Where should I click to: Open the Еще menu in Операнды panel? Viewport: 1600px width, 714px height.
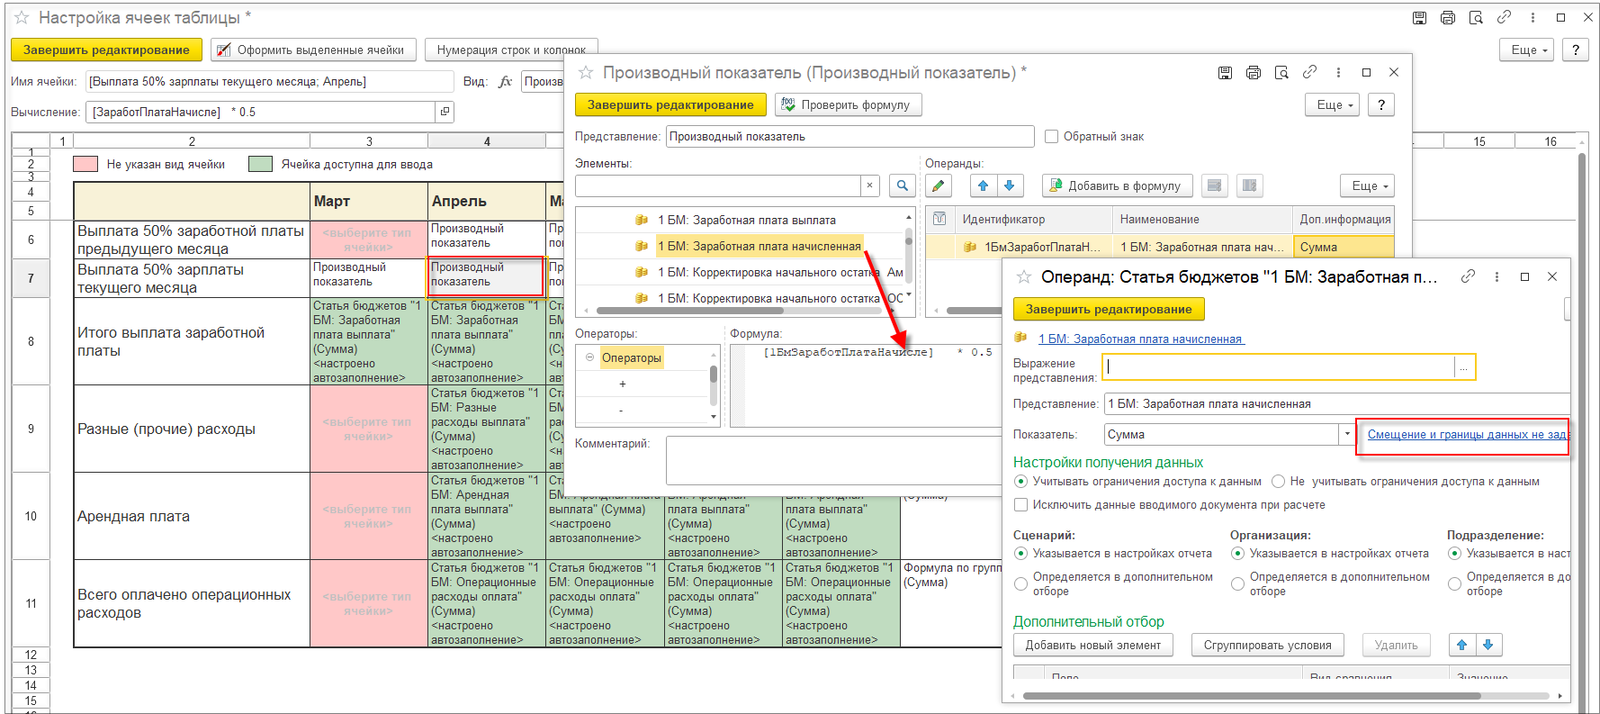tap(1366, 186)
